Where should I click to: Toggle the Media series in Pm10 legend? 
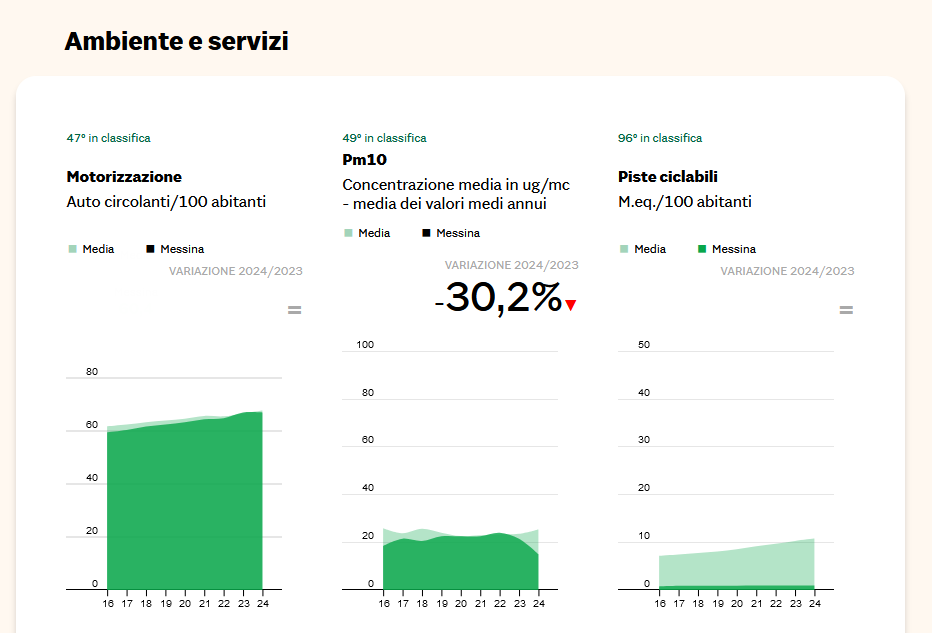[x=374, y=233]
